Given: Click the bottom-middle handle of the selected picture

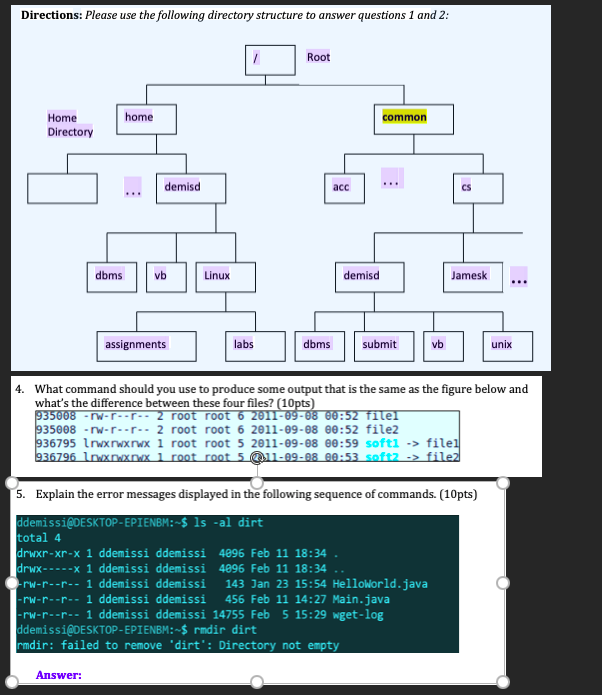Looking at the screenshot, I should pyautogui.click(x=257, y=682).
